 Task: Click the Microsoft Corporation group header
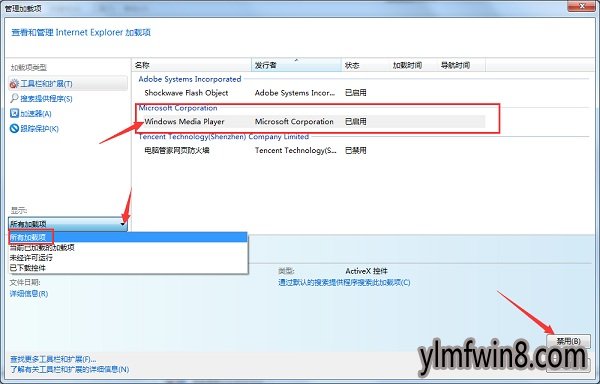click(178, 108)
